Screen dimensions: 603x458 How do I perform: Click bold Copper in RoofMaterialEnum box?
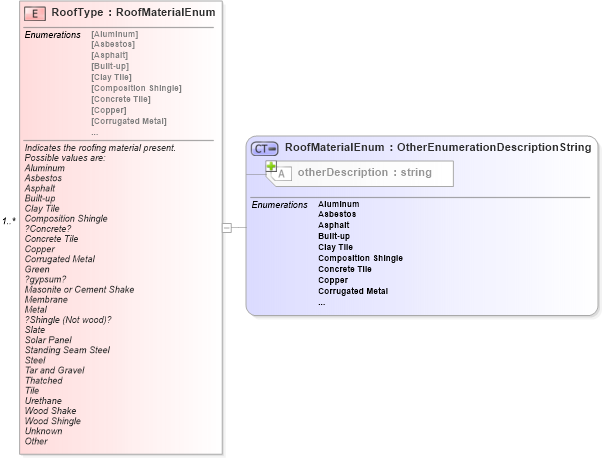pos(333,280)
